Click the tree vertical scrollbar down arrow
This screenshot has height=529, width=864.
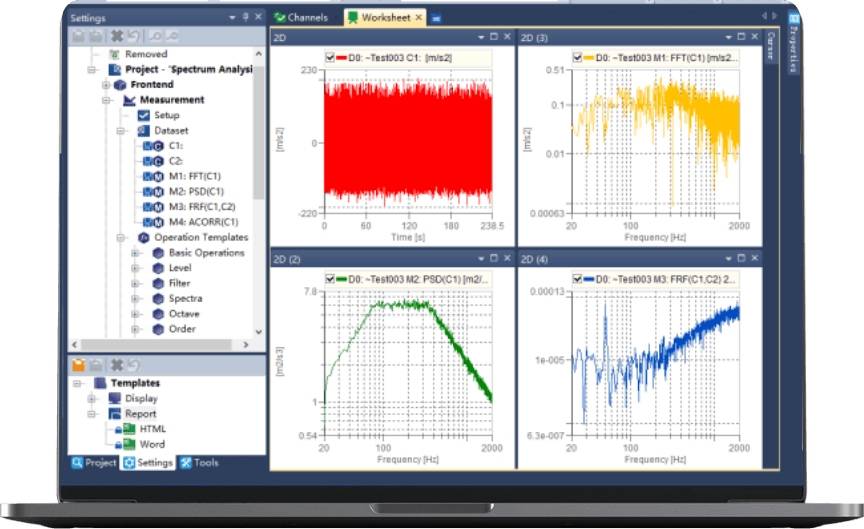(x=258, y=332)
